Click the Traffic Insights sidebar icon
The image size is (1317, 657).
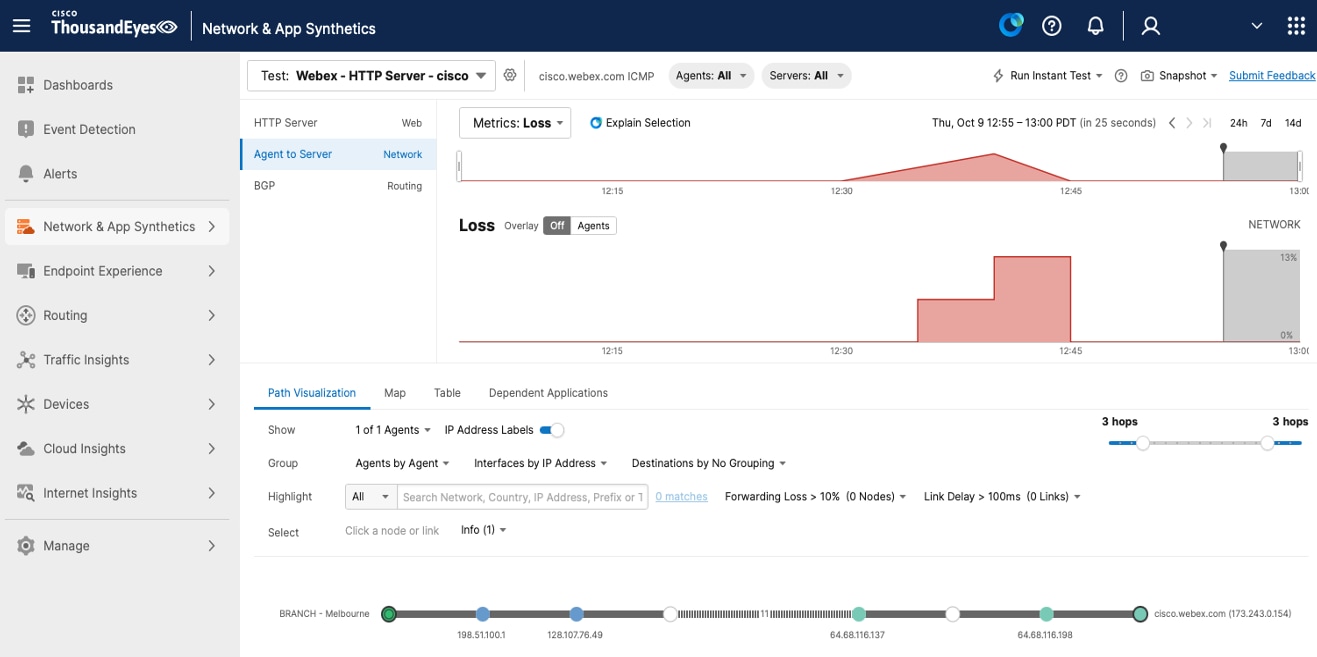click(26, 360)
